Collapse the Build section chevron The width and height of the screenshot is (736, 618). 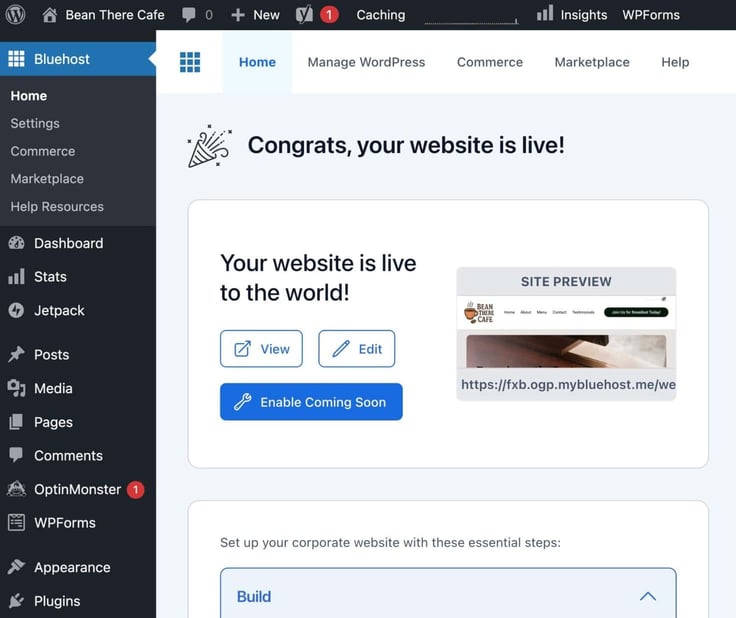(648, 596)
